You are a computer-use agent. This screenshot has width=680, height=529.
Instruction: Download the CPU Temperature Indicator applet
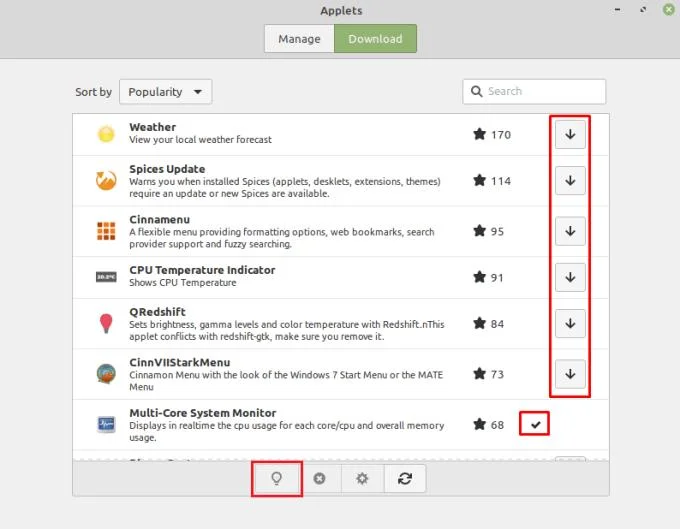point(570,277)
